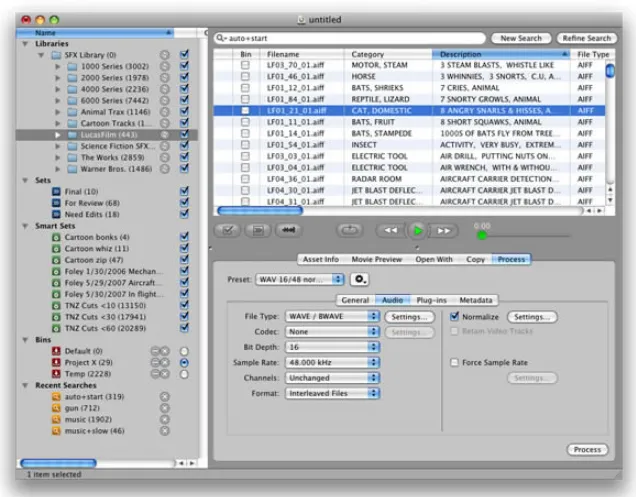The width and height of the screenshot is (636, 497).
Task: Open the Open With tab
Action: (x=434, y=259)
